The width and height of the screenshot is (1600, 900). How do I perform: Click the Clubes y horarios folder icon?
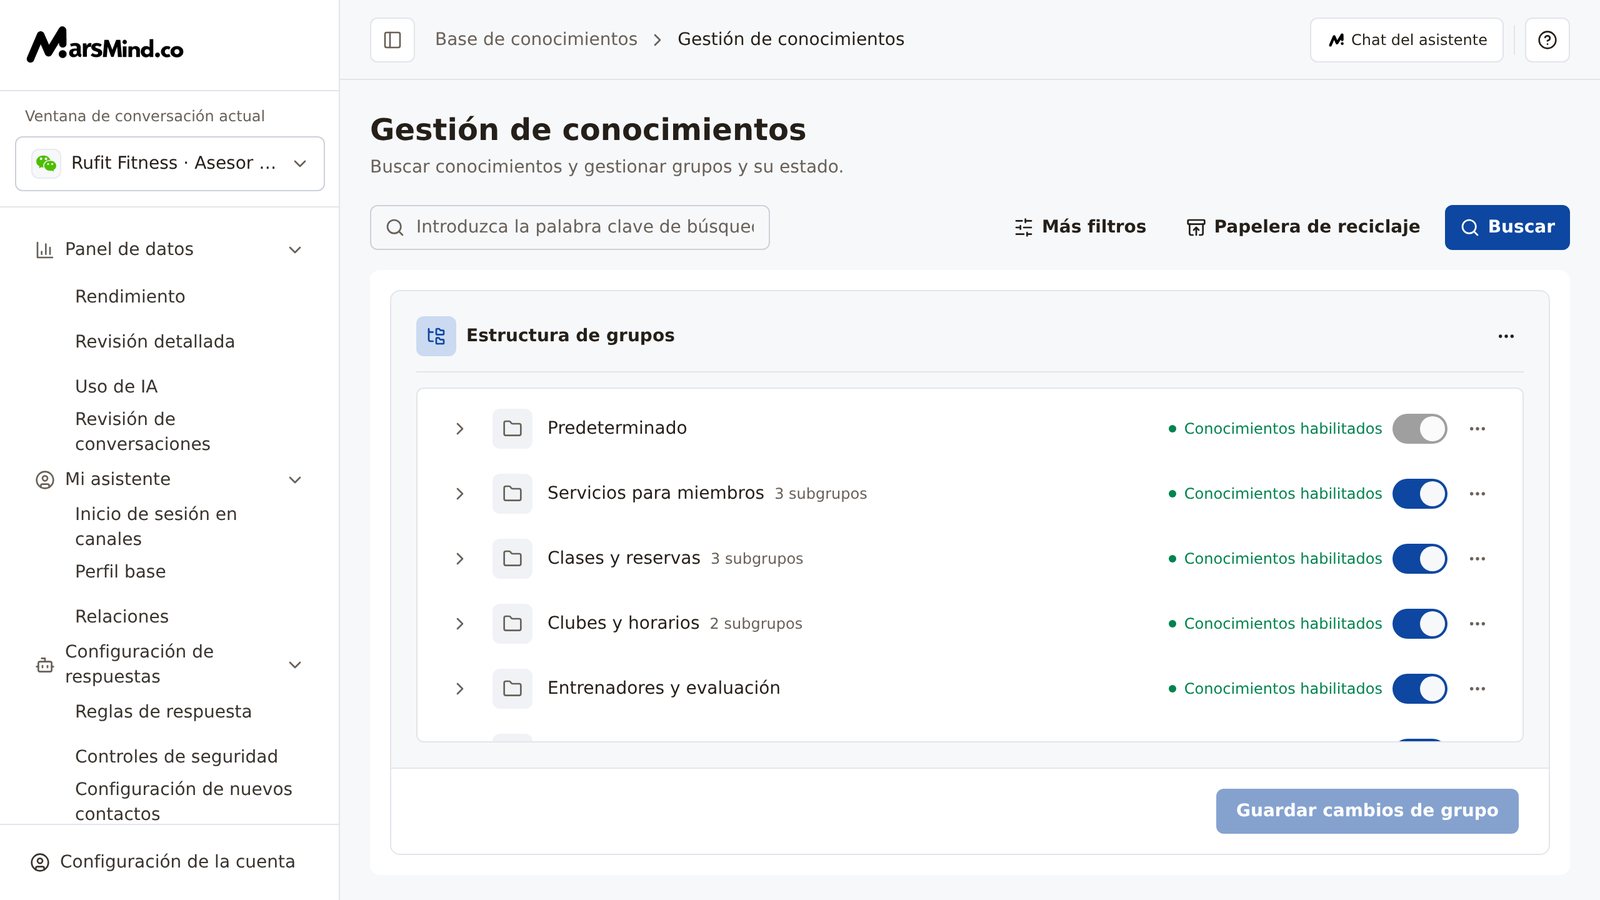point(512,623)
